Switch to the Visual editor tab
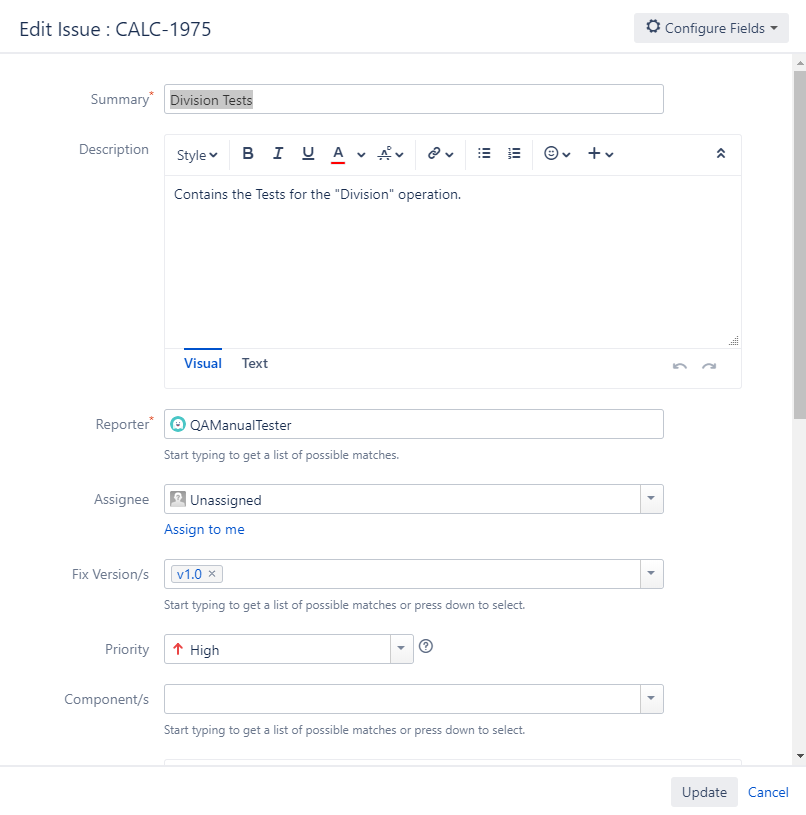Image resolution: width=806 pixels, height=815 pixels. click(x=203, y=363)
